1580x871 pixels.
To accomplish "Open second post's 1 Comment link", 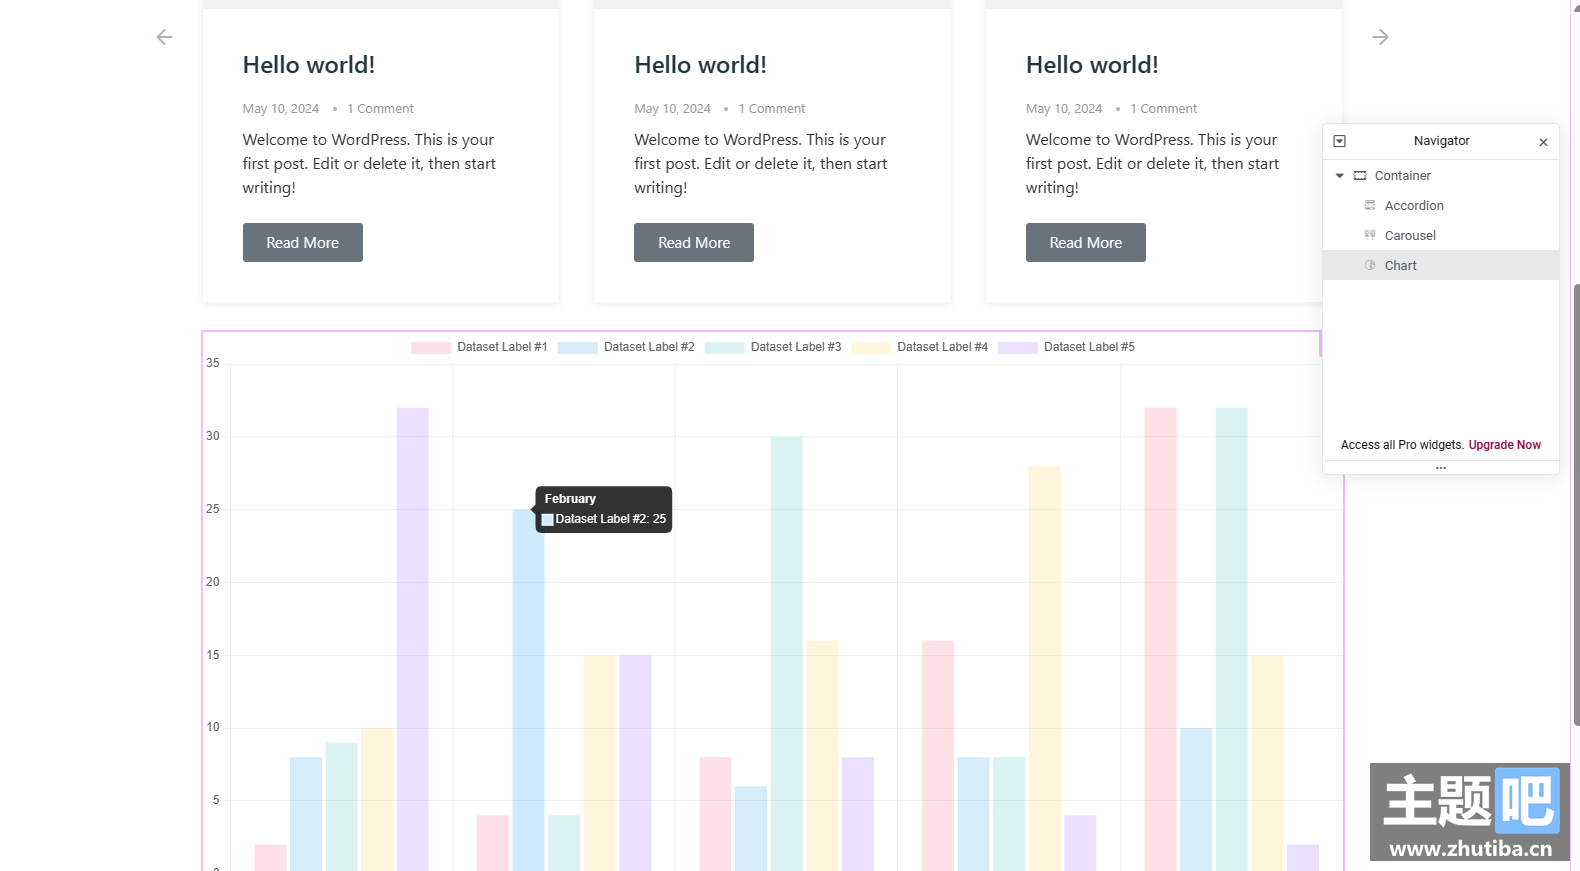I will (771, 109).
